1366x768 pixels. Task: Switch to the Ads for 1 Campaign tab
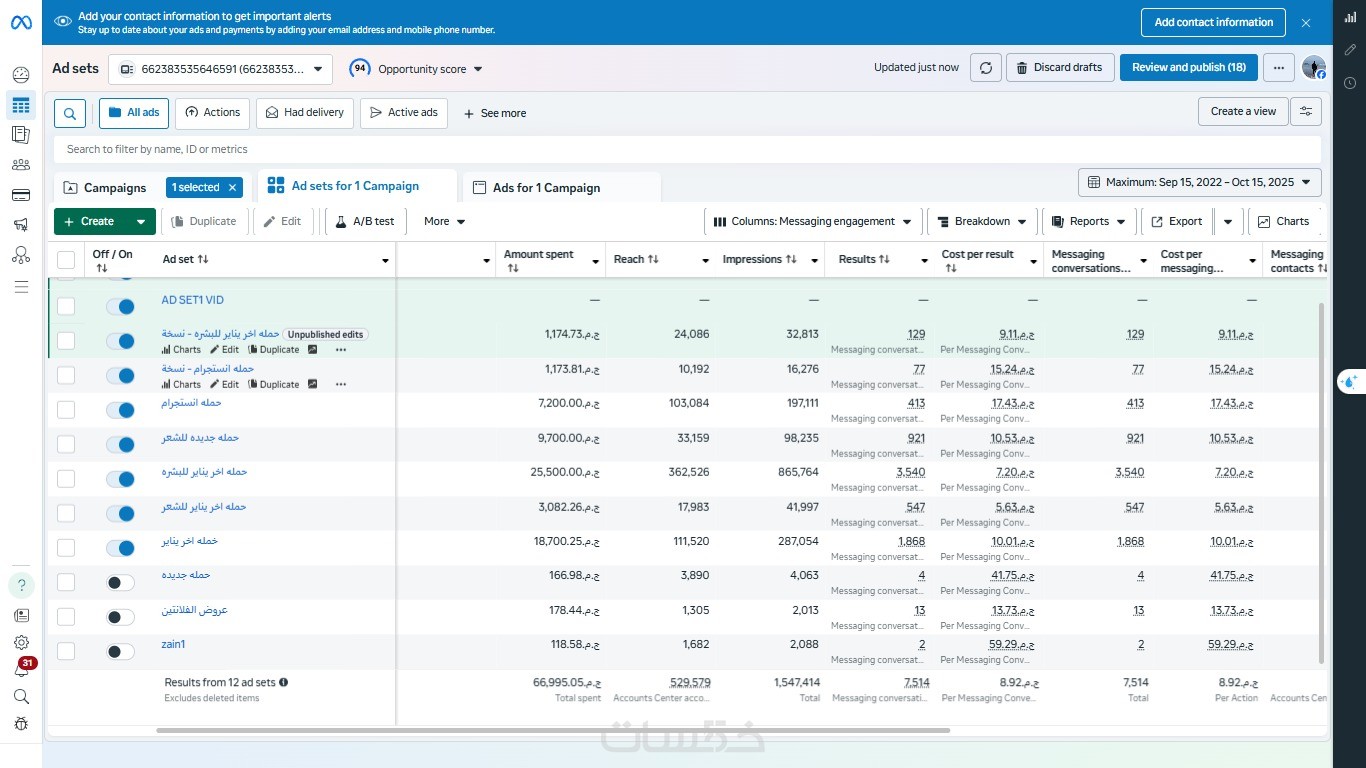tap(546, 188)
